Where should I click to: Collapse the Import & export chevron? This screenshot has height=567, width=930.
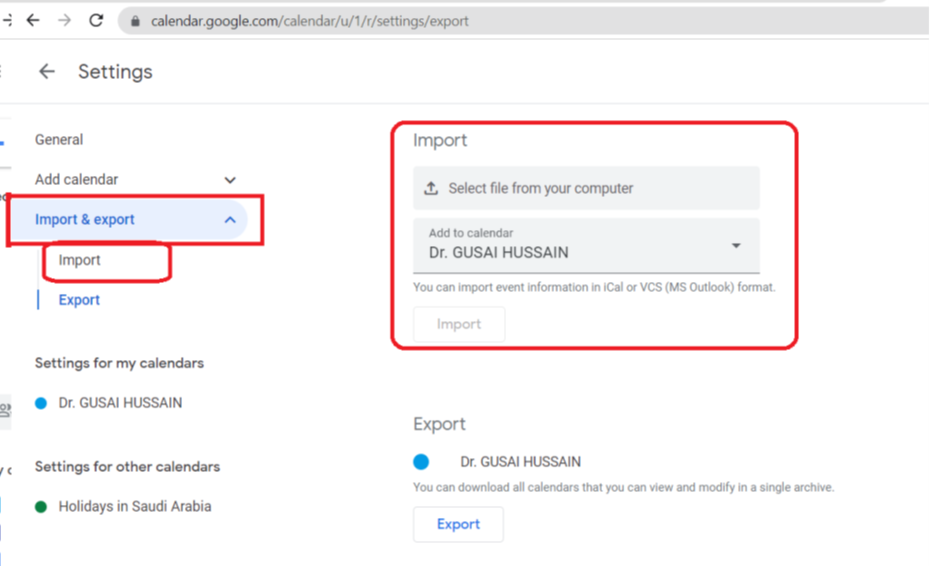(x=230, y=220)
